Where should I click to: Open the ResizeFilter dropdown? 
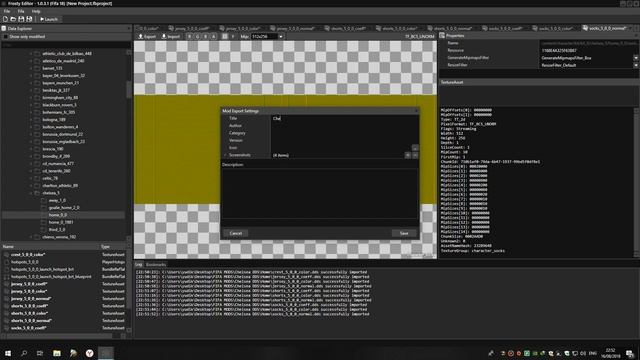tap(636, 65)
